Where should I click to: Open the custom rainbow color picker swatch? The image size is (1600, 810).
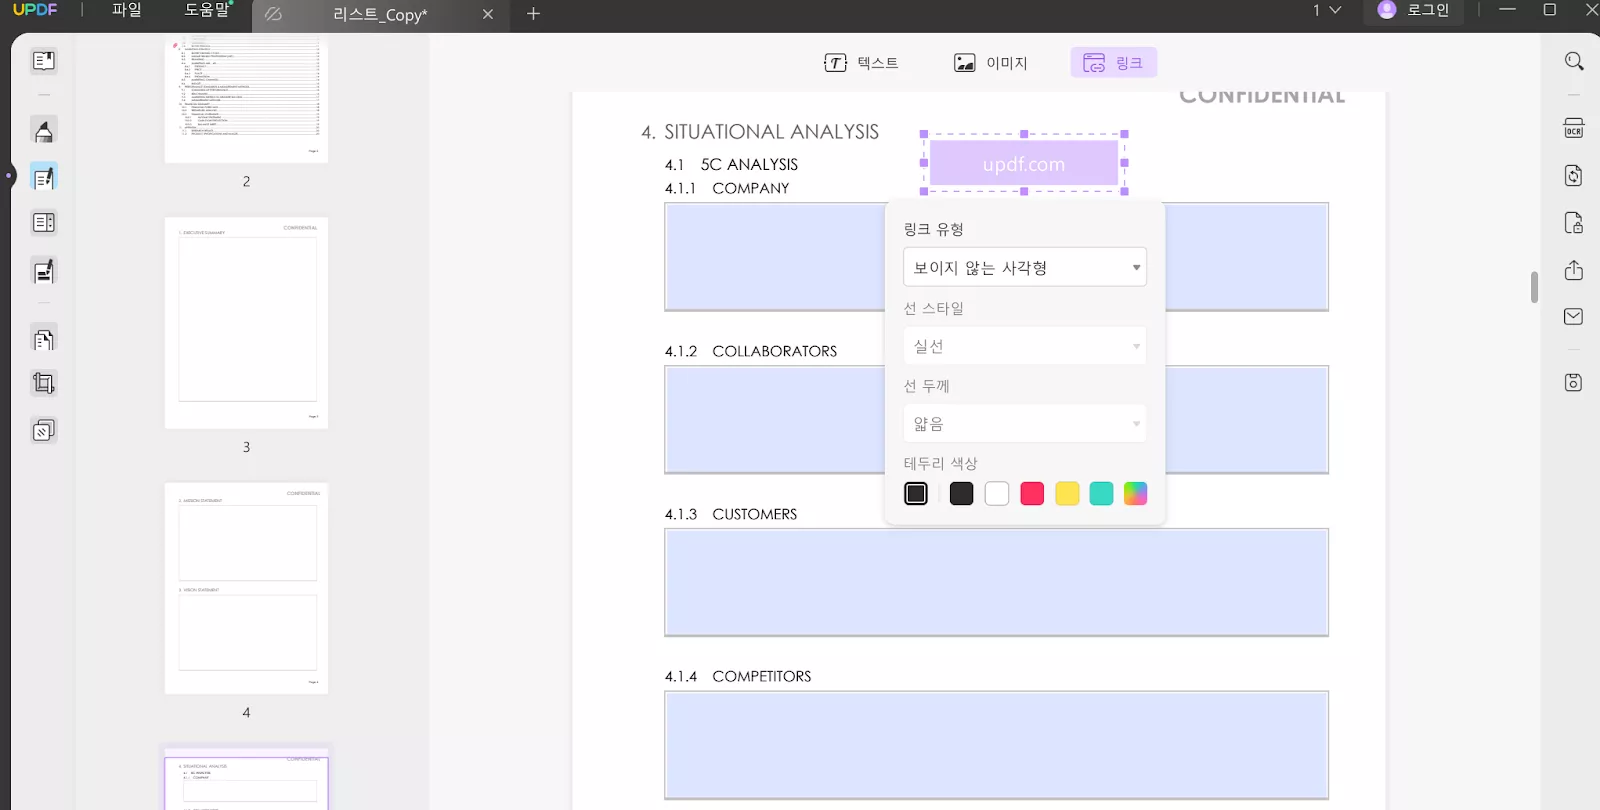[1135, 494]
